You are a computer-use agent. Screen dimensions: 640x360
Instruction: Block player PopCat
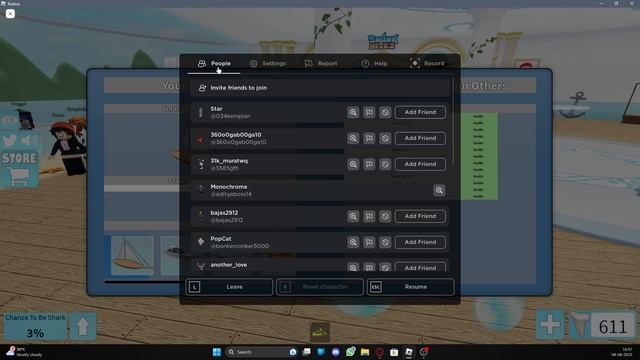pos(385,242)
